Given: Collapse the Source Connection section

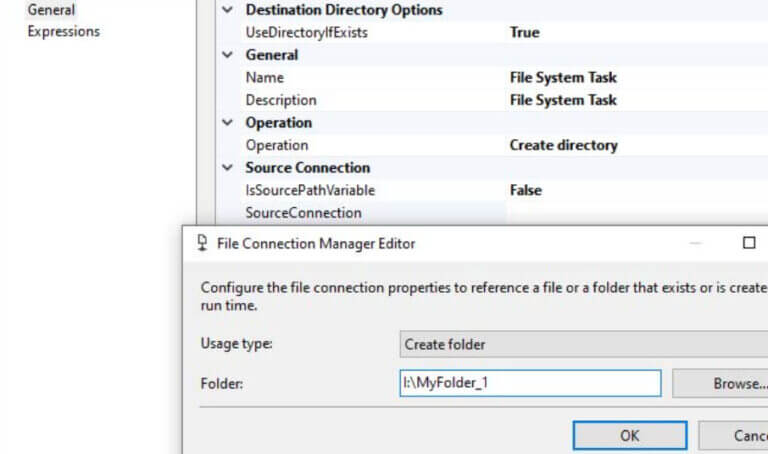Looking at the screenshot, I should click(x=227, y=168).
